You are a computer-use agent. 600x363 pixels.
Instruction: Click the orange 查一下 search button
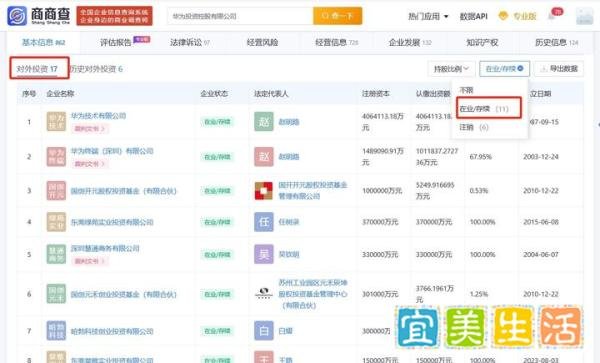click(x=338, y=16)
